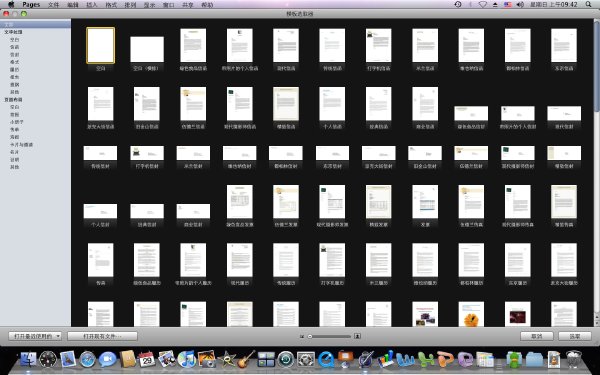This screenshot has height=375, width=600.
Task: Launch Microsoft Excel green X icon
Action: click(x=425, y=359)
